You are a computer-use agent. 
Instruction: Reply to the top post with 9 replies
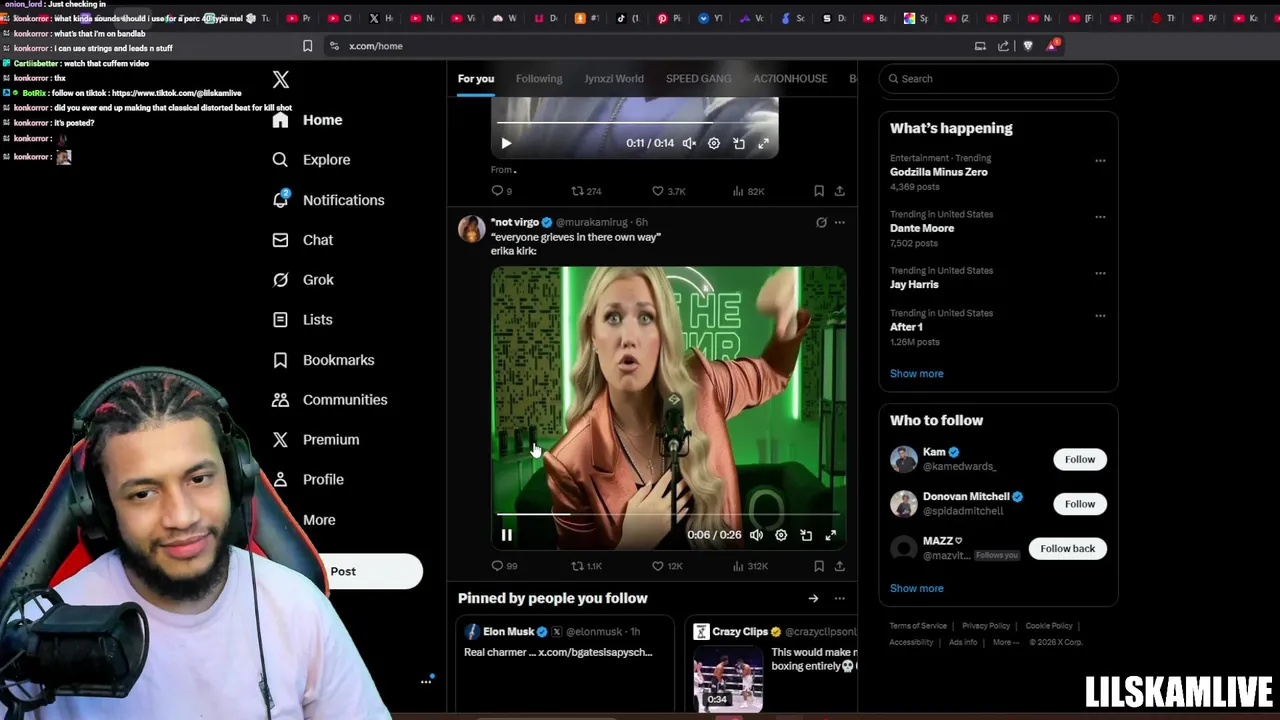pyautogui.click(x=501, y=191)
